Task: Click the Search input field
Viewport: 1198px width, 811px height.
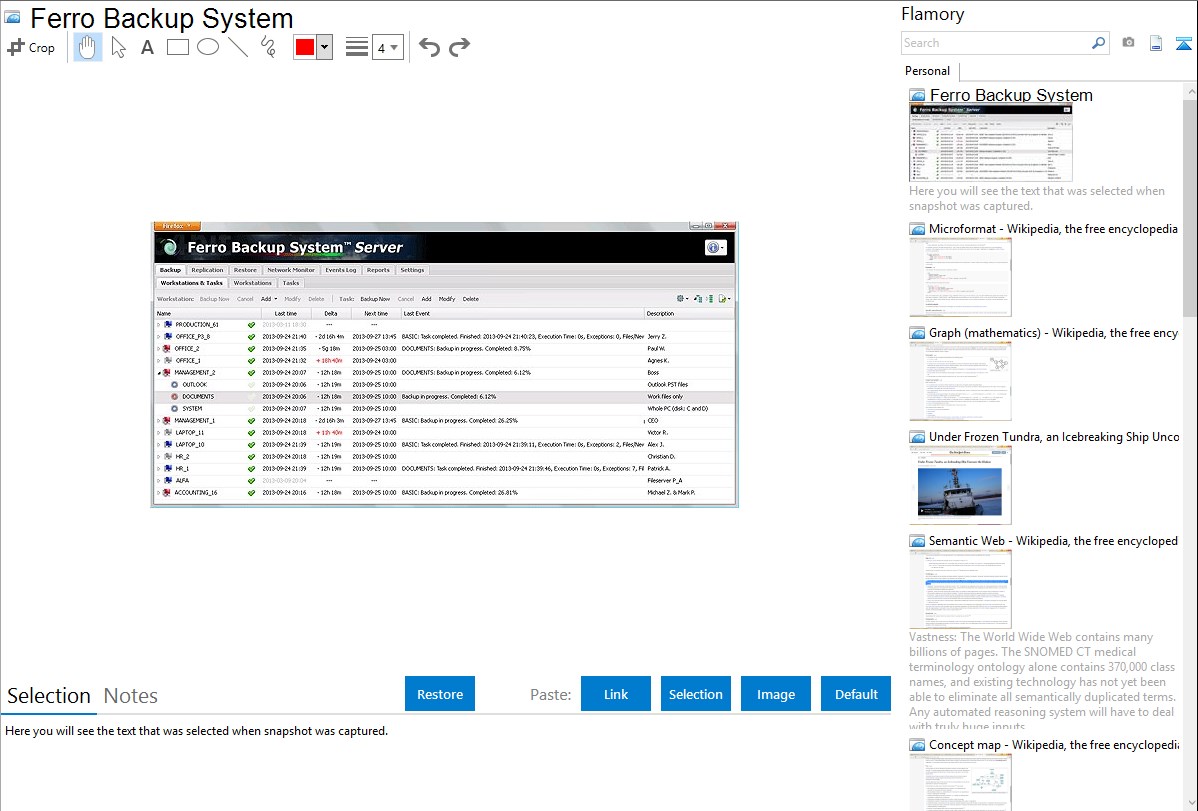Action: pyautogui.click(x=996, y=43)
